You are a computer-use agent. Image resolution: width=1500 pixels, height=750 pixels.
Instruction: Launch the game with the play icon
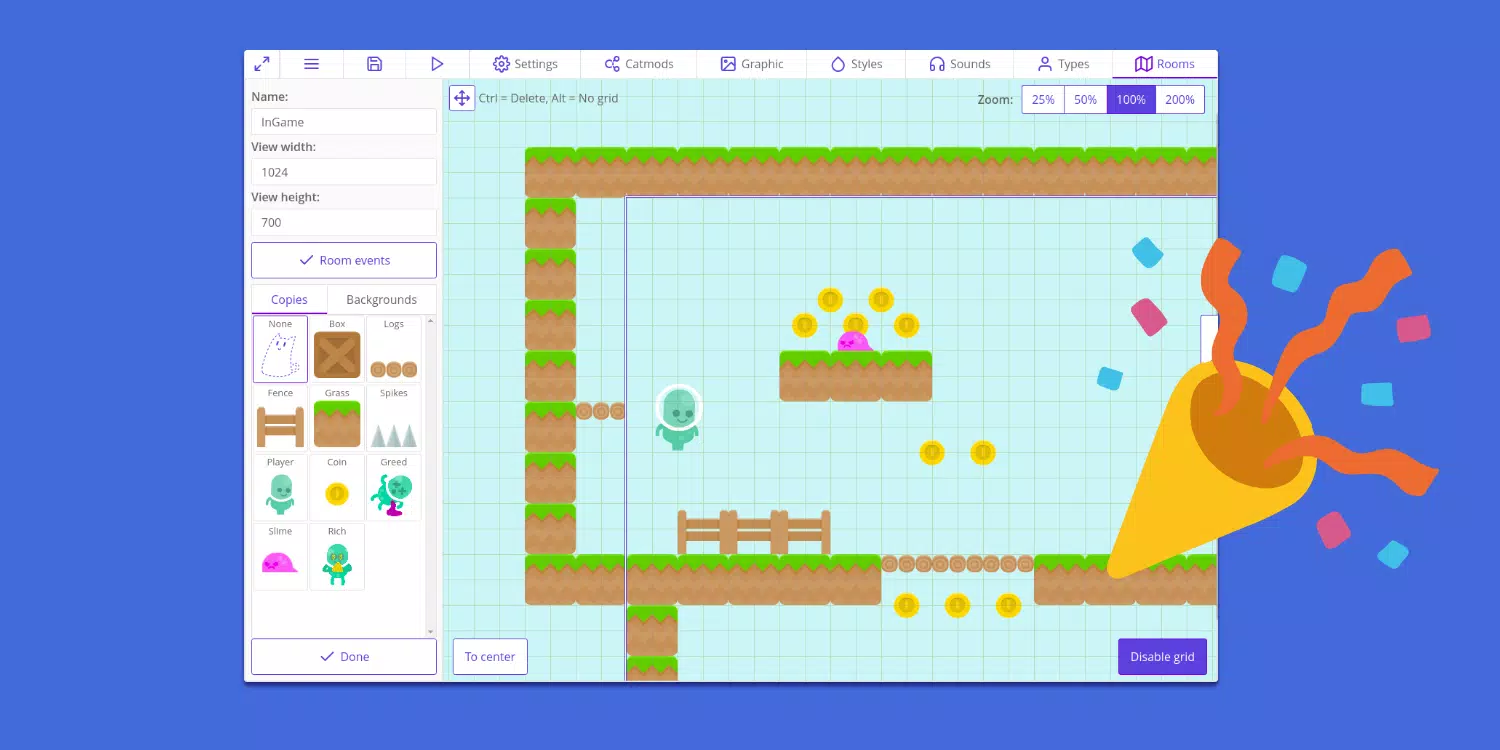tap(437, 64)
